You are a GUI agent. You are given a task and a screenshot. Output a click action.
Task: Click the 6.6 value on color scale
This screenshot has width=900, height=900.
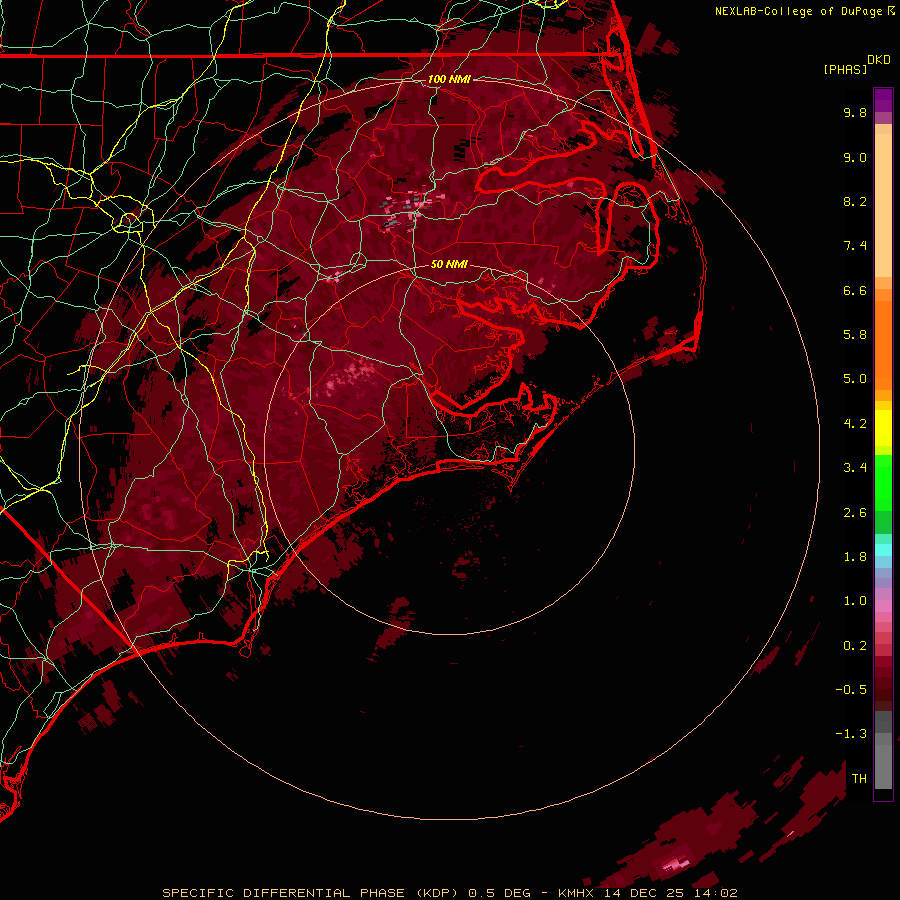(x=855, y=290)
